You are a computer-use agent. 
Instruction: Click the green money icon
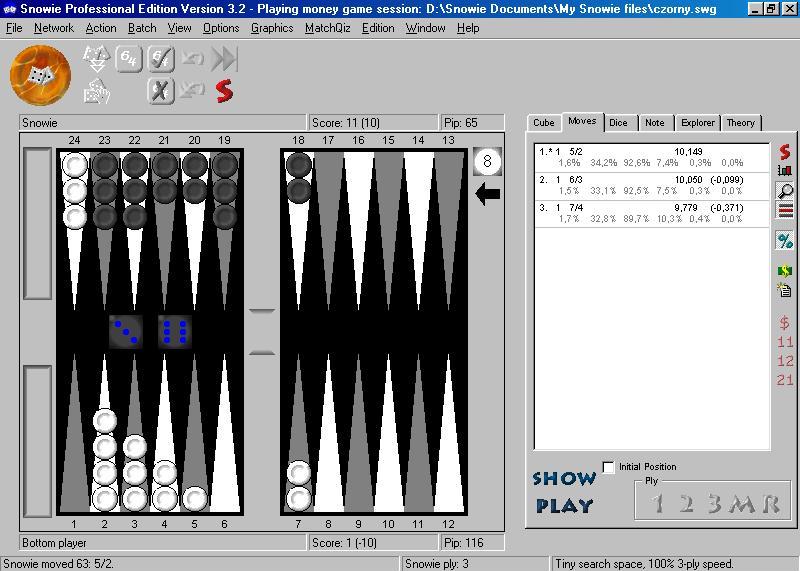click(x=785, y=271)
